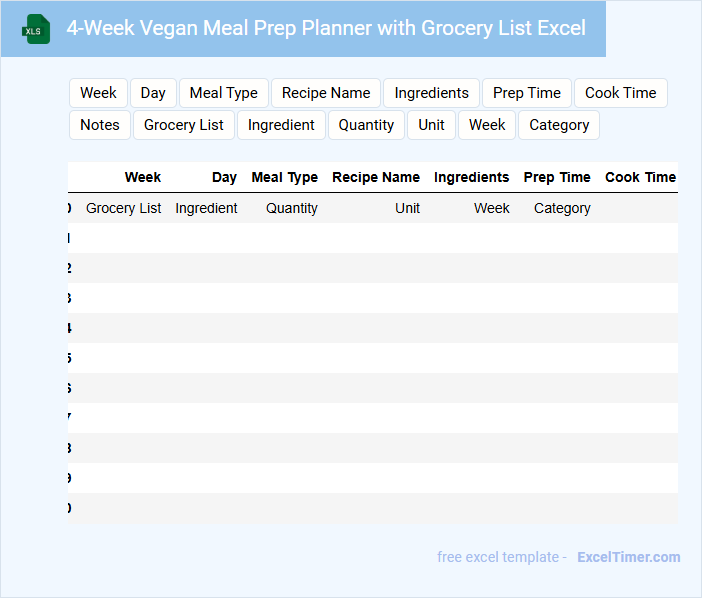The width and height of the screenshot is (702, 598).
Task: Click the green XLS file icon
Action: click(36, 29)
